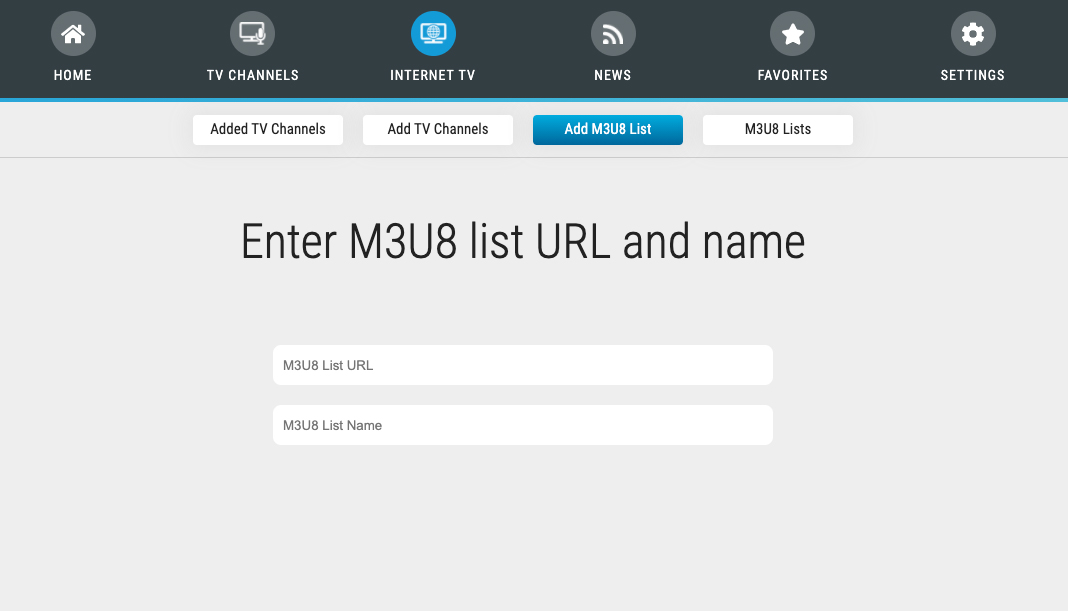Click the HOME text label
Viewport: 1068px width, 611px height.
[x=73, y=75]
